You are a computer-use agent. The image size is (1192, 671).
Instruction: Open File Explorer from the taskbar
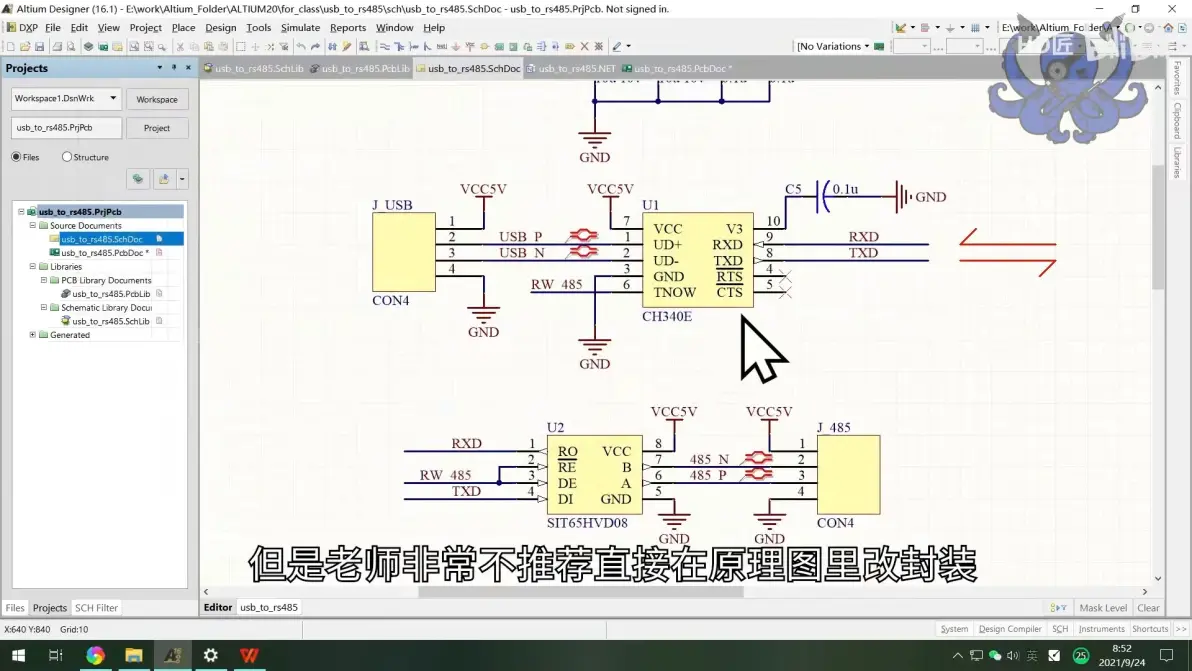click(134, 655)
